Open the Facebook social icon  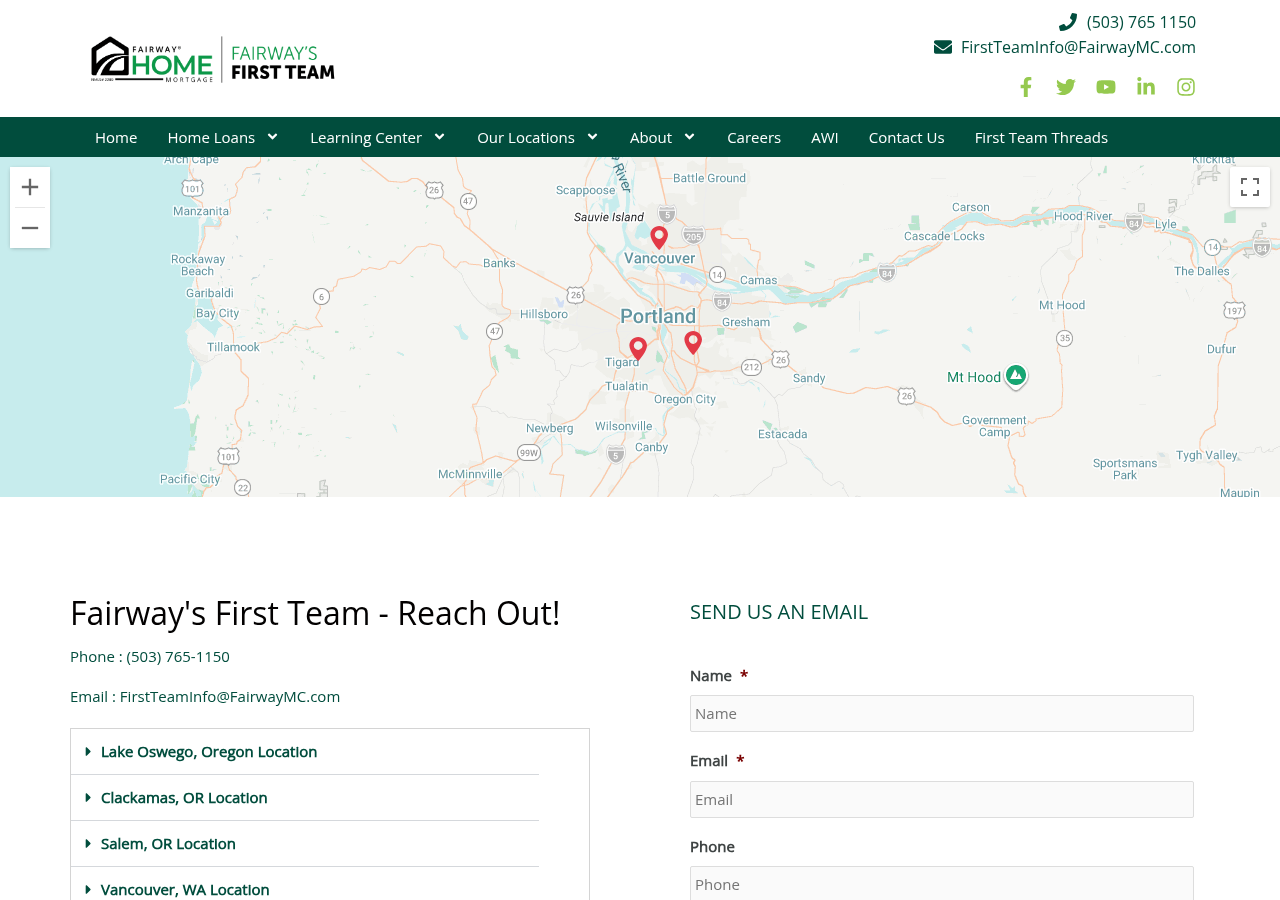[1026, 87]
